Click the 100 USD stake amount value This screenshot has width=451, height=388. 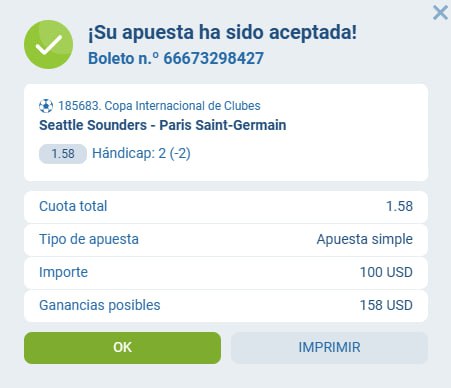pos(386,272)
